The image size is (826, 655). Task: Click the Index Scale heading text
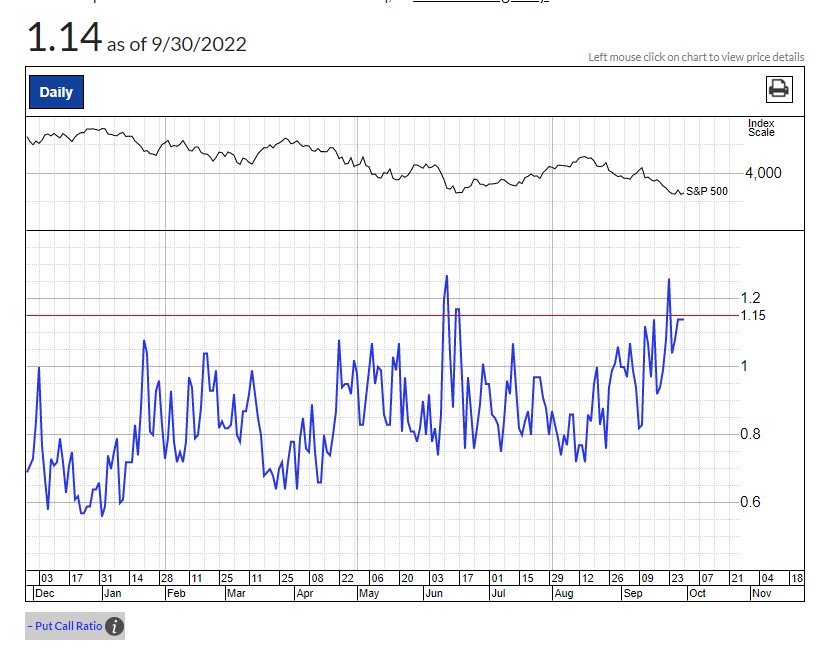click(x=761, y=128)
